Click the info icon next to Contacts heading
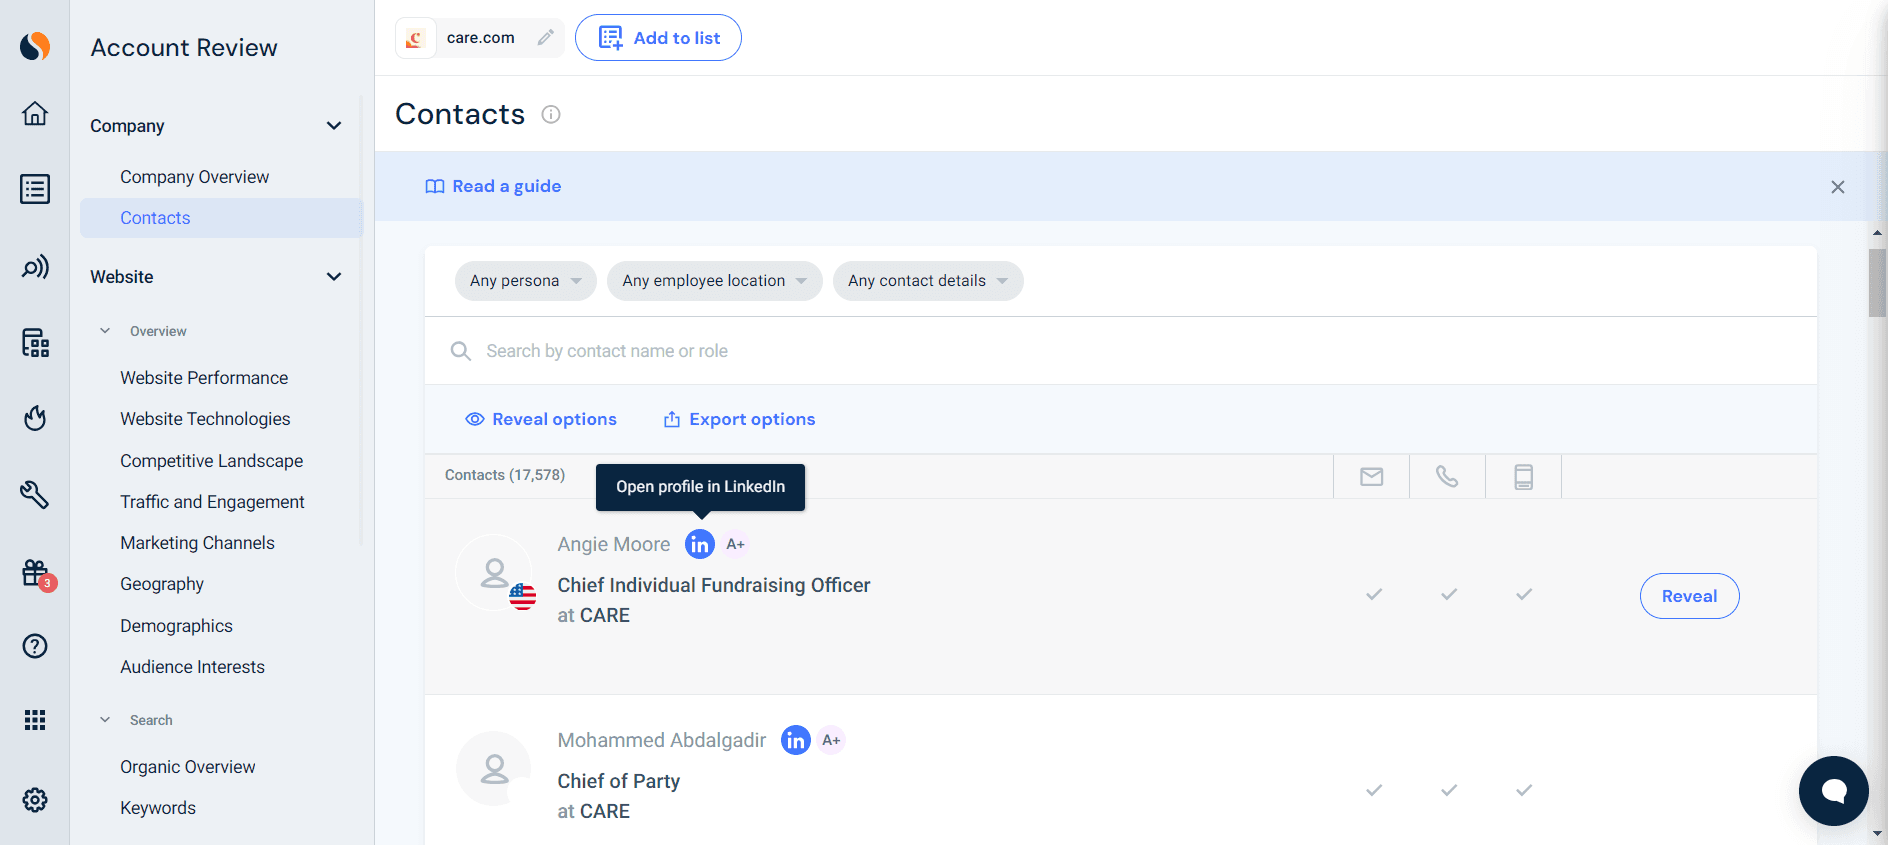The image size is (1888, 845). [551, 114]
